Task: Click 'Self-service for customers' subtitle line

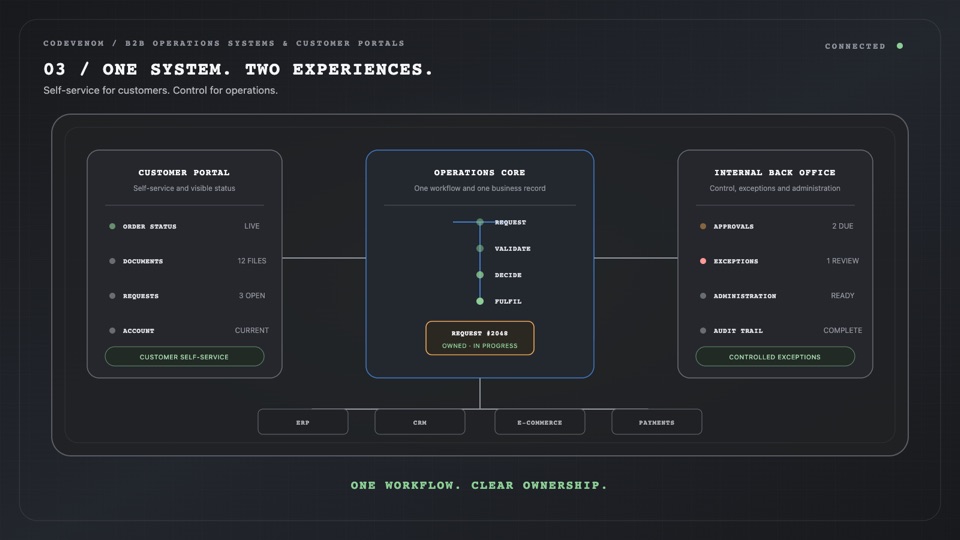Action: (160, 91)
